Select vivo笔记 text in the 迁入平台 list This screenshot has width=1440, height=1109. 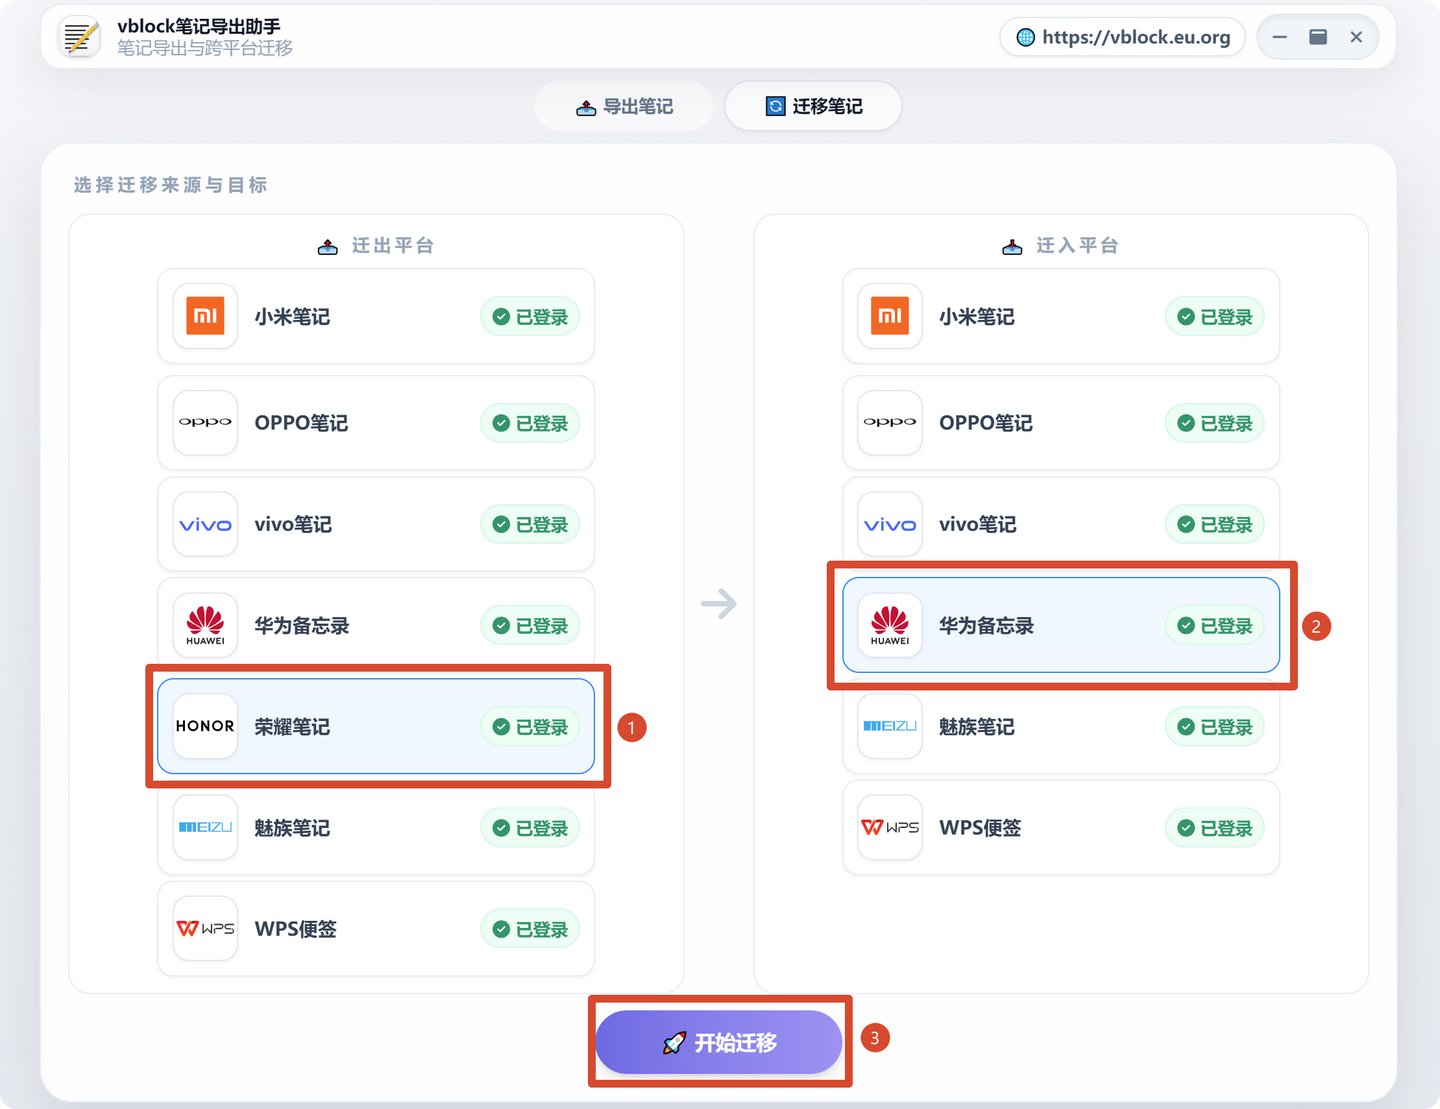point(978,525)
